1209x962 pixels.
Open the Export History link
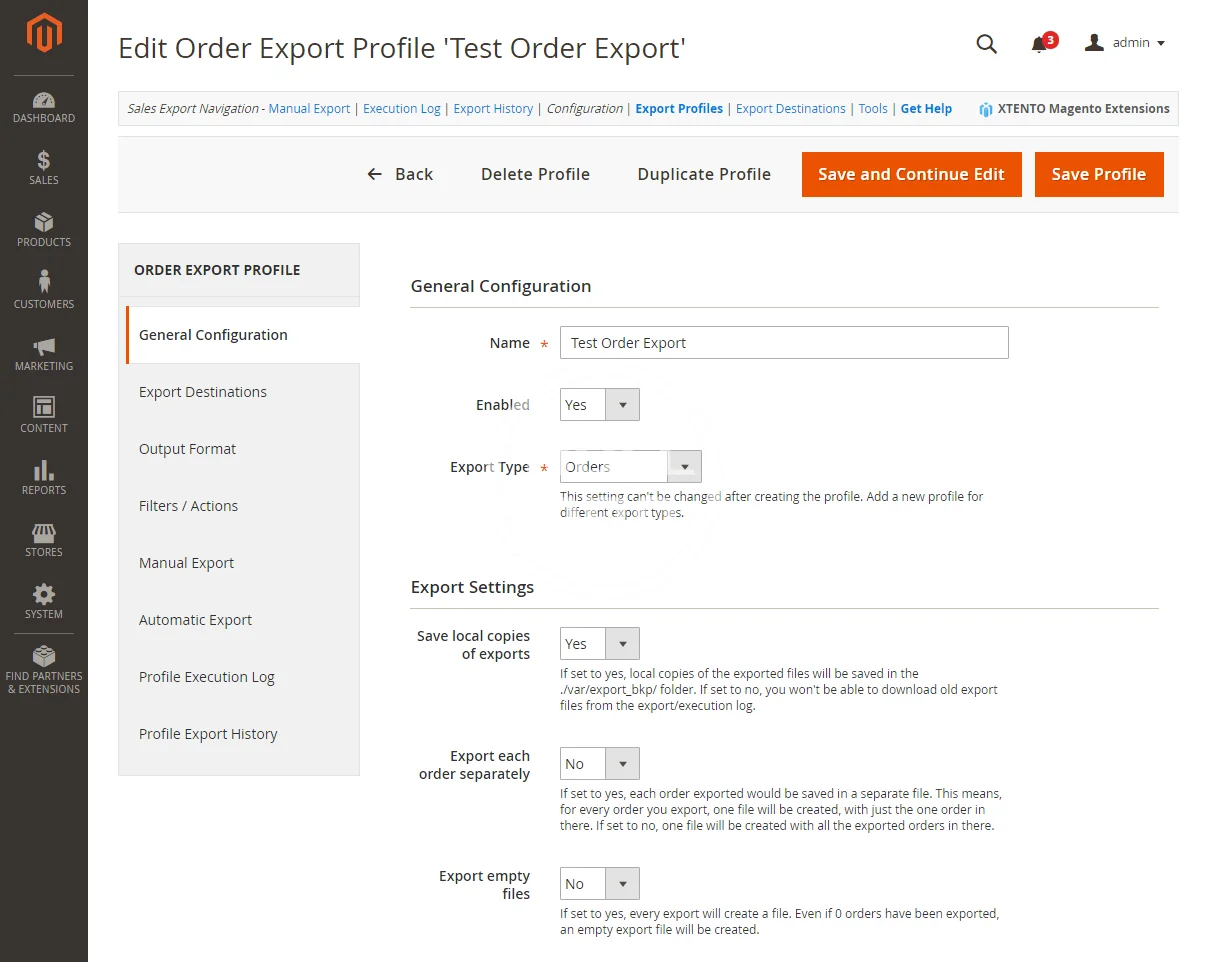493,109
